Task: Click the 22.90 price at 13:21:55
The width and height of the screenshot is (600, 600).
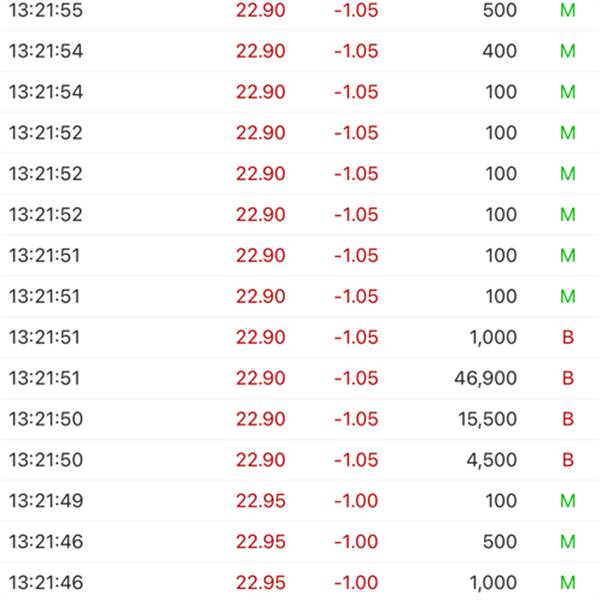Action: (x=261, y=10)
